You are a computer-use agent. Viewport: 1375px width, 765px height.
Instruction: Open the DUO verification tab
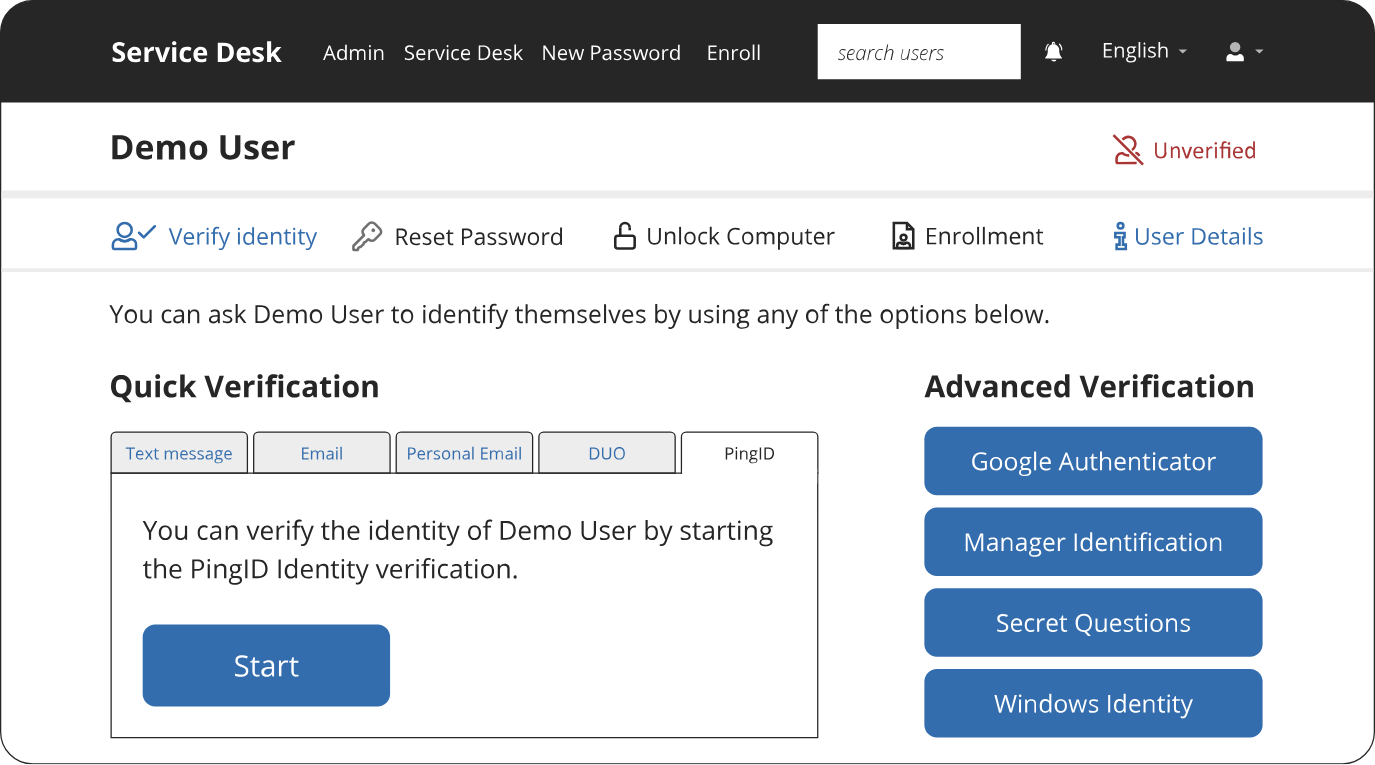(607, 453)
